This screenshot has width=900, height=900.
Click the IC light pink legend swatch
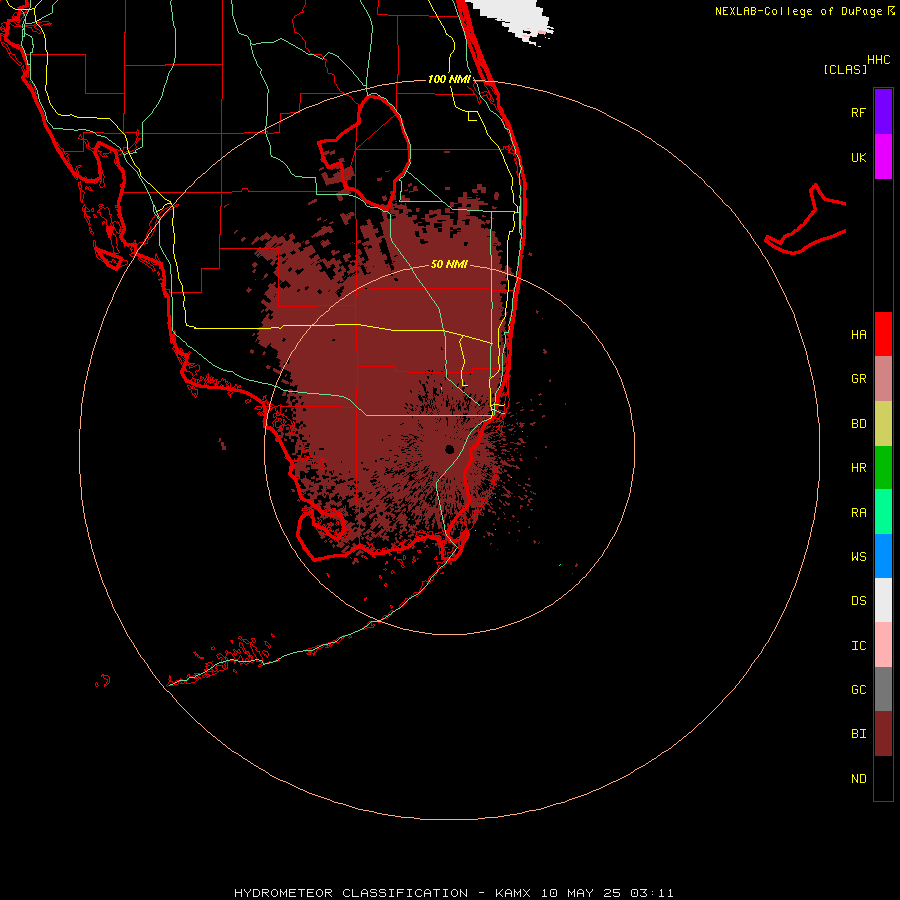[x=883, y=645]
